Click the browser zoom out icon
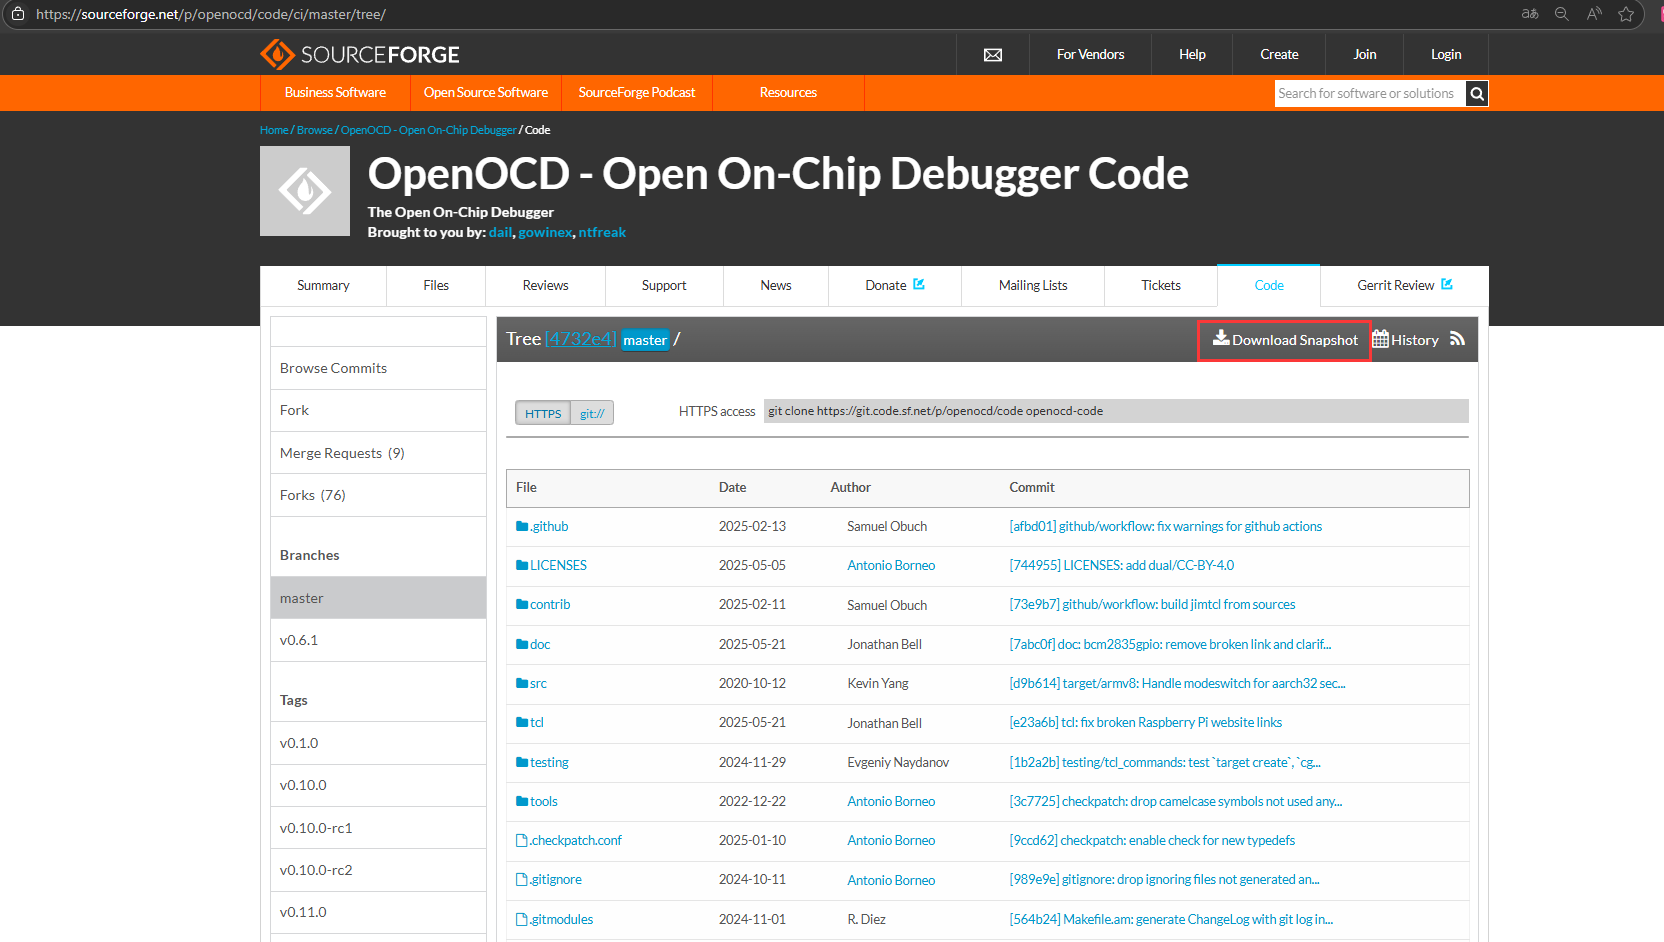Viewport: 1664px width, 942px height. pos(1562,14)
